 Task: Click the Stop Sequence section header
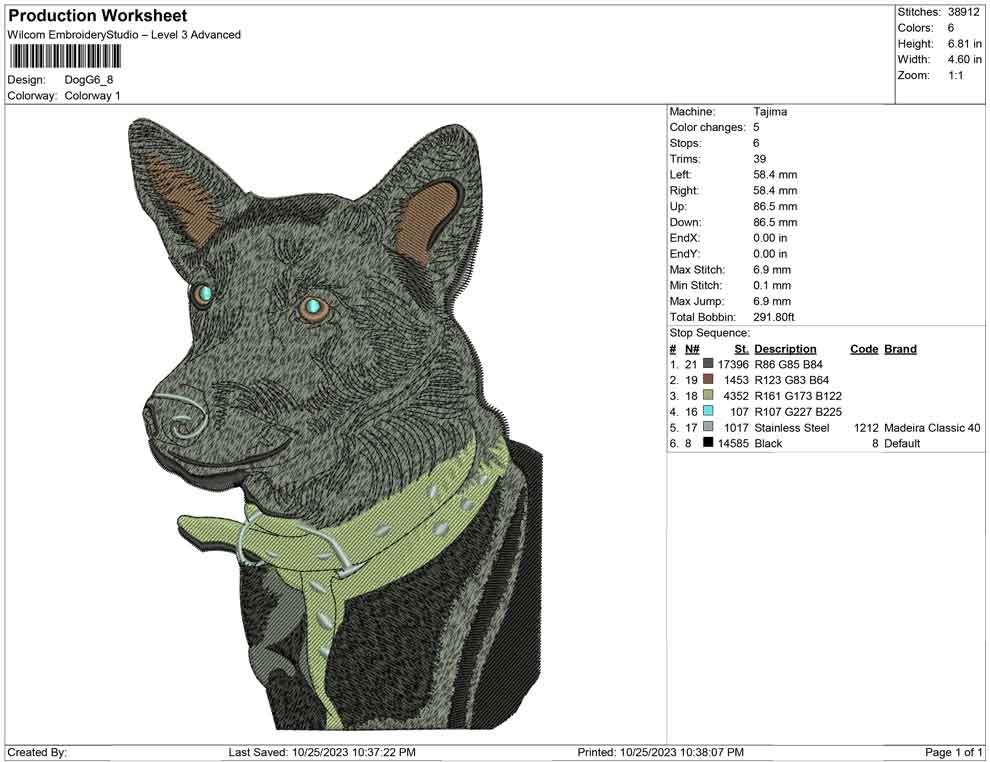point(710,332)
